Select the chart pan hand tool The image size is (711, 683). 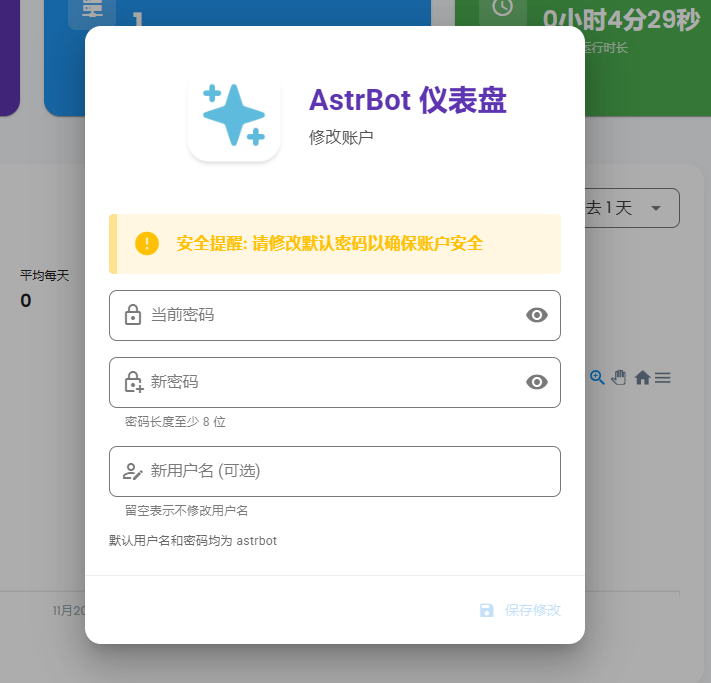(x=619, y=377)
